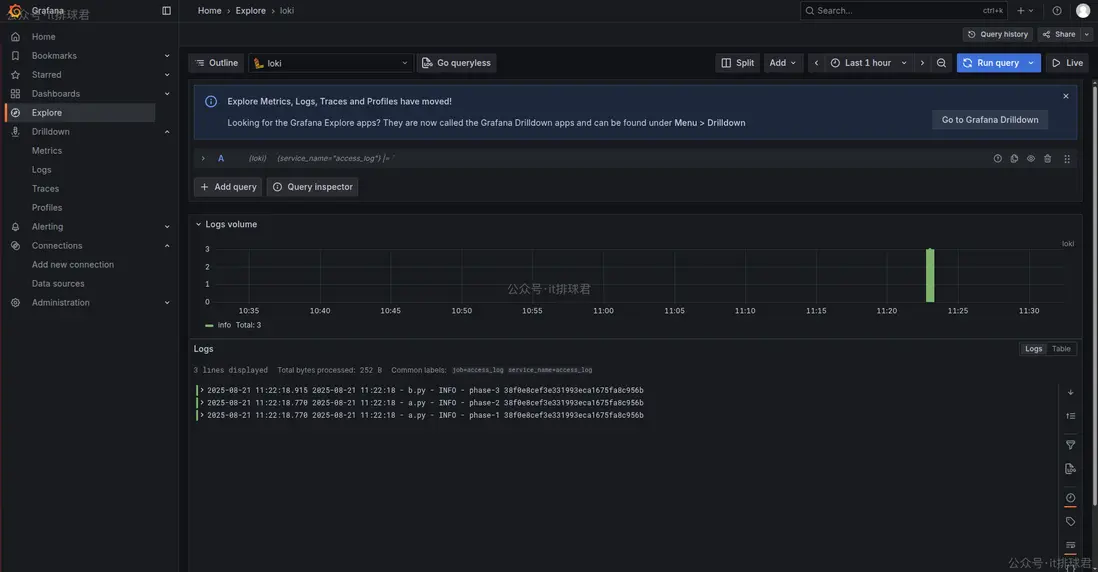Image resolution: width=1098 pixels, height=572 pixels.
Task: Shift time range backward with left arrow
Action: pyautogui.click(x=816, y=63)
